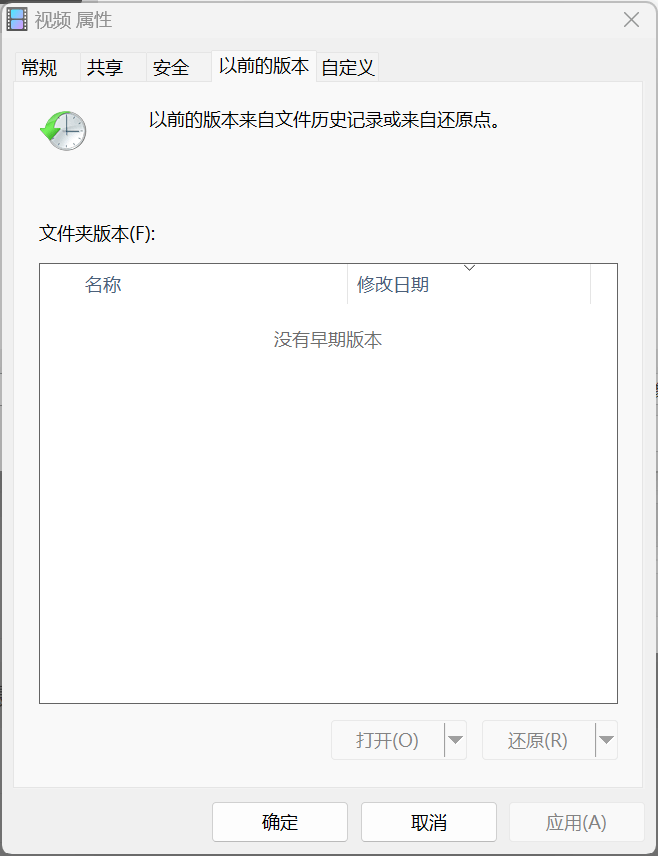Click the green-arrow clock restore icon

point(63,130)
